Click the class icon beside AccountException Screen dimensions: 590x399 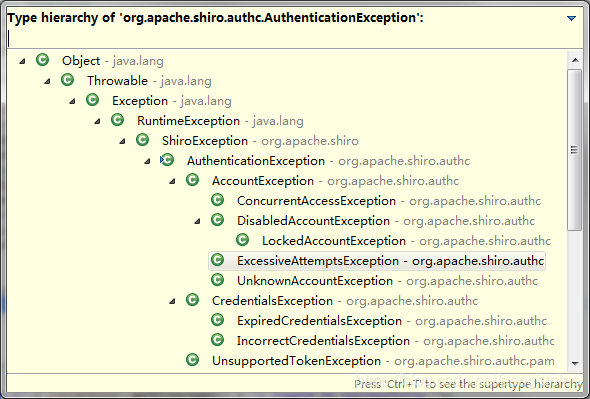click(x=192, y=180)
